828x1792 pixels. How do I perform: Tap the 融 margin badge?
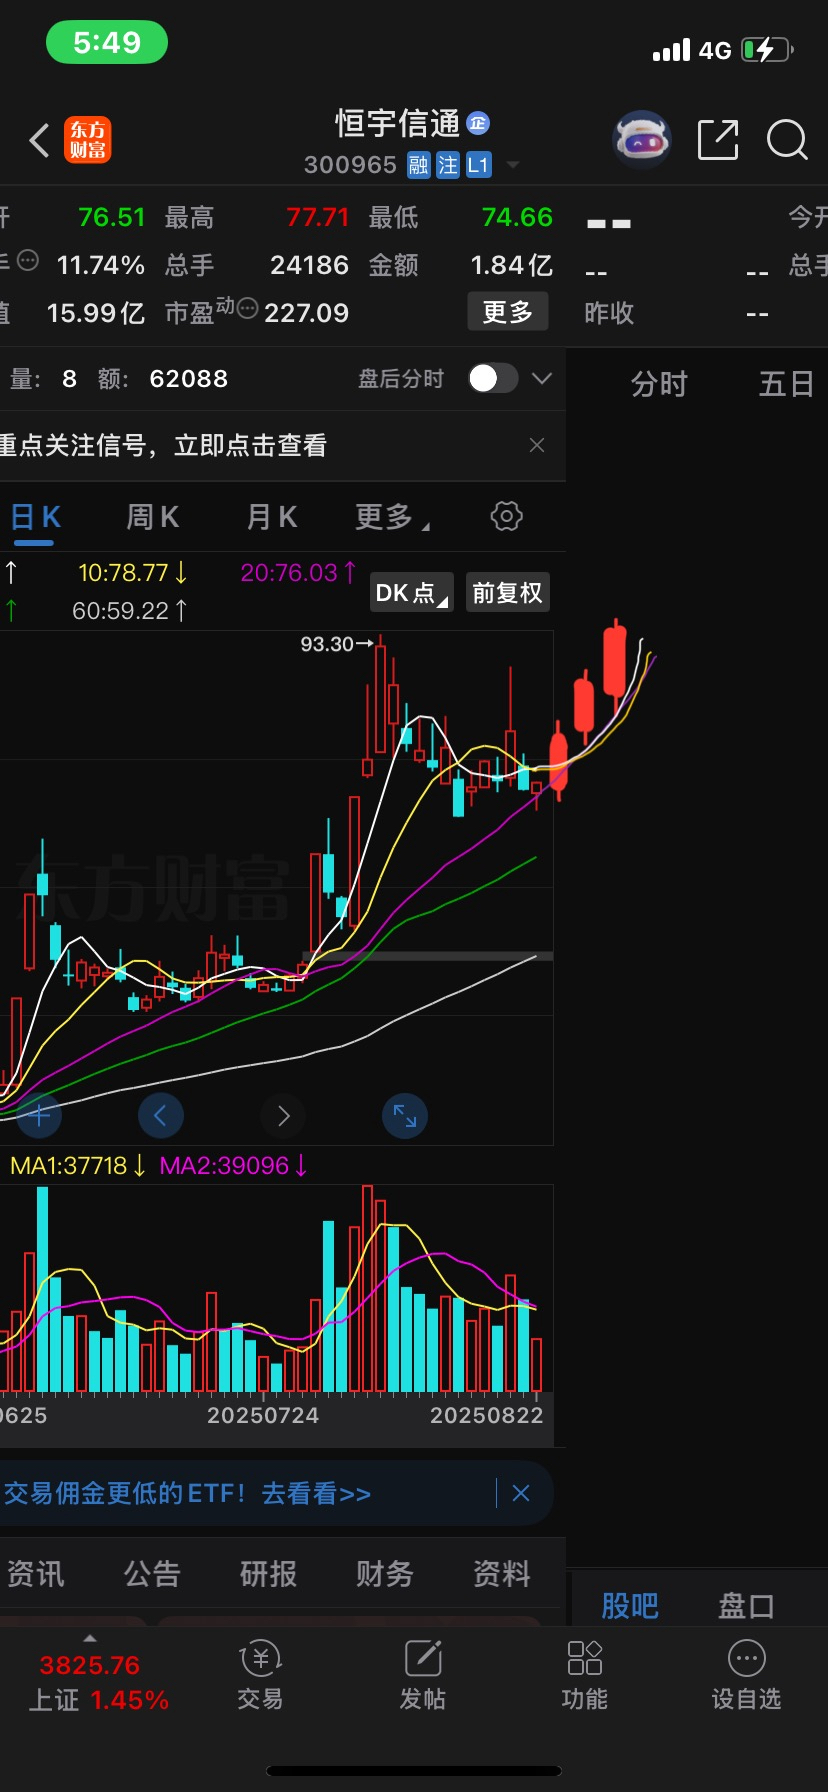pos(419,165)
